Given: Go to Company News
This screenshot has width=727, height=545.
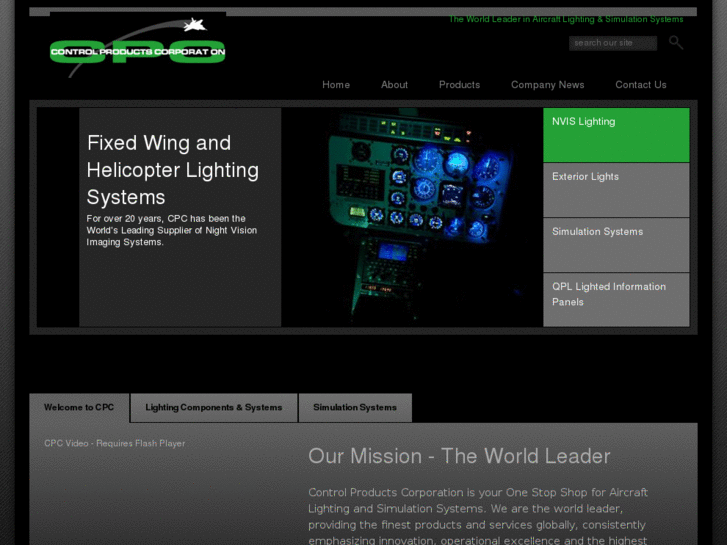Looking at the screenshot, I should [548, 85].
